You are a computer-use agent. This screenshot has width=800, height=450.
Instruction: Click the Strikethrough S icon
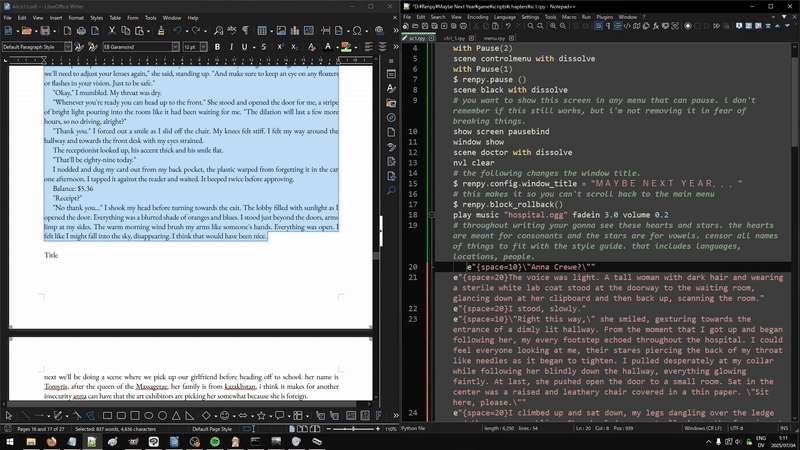pyautogui.click(x=264, y=47)
